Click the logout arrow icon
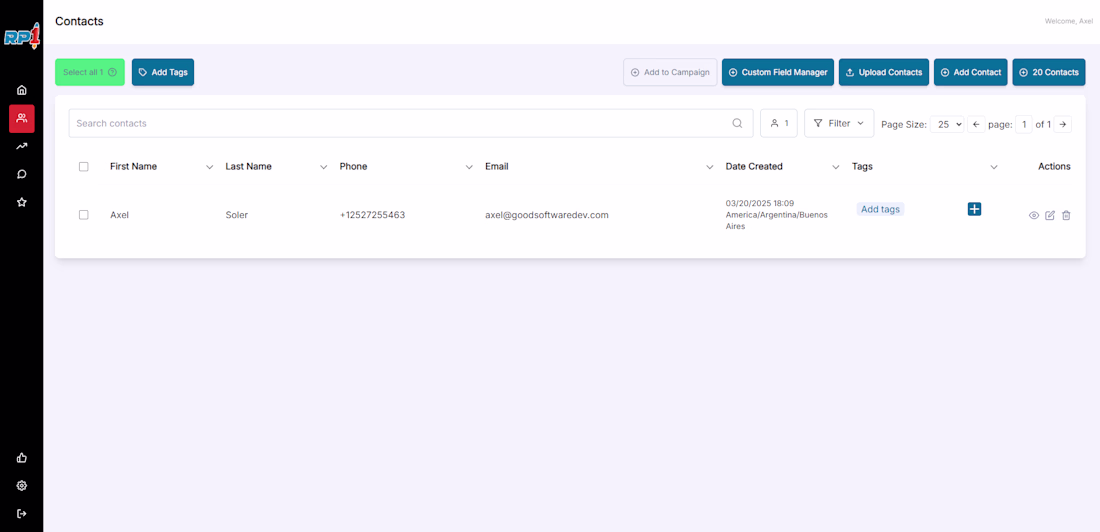Viewport: 1100px width, 532px height. tap(22, 513)
